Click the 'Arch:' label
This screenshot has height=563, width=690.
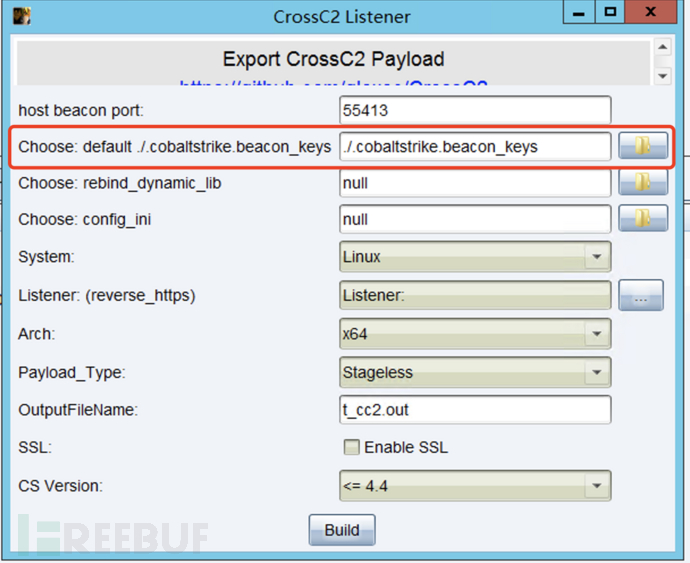coord(37,334)
